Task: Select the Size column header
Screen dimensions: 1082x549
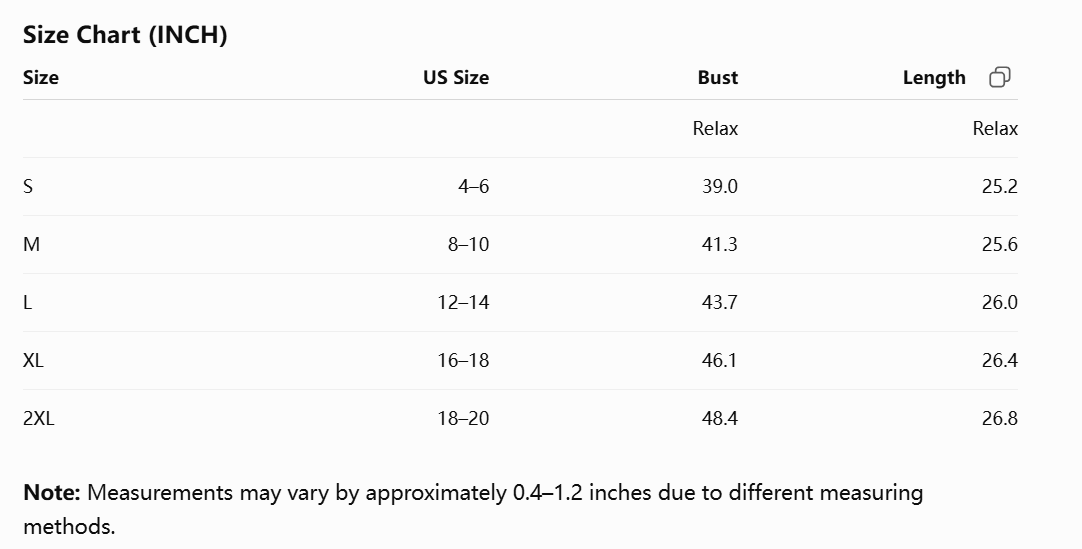Action: coord(41,77)
